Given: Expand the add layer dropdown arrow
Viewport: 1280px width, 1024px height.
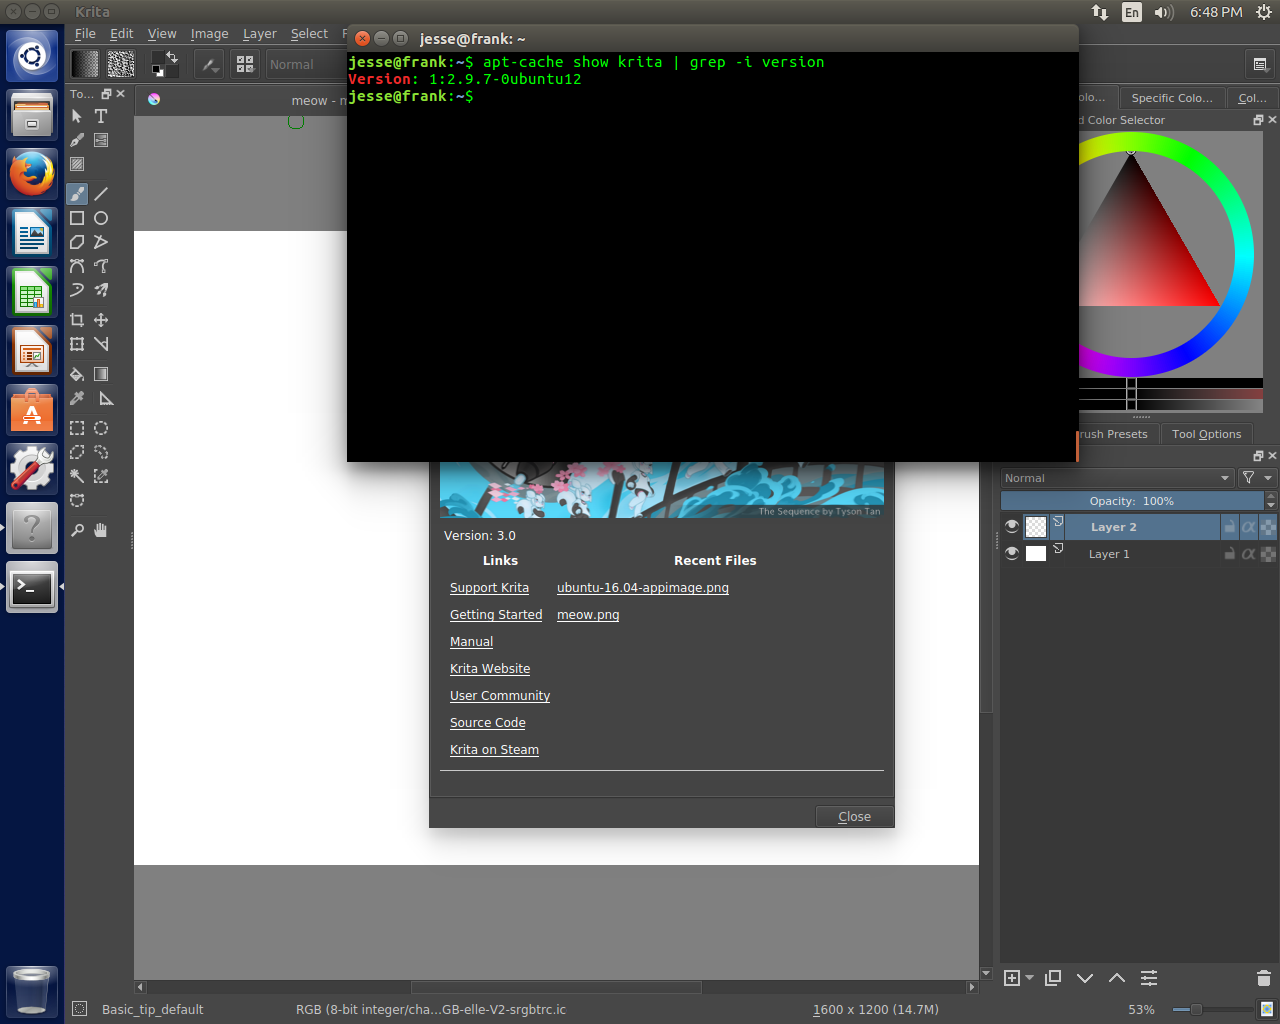Looking at the screenshot, I should (1030, 978).
